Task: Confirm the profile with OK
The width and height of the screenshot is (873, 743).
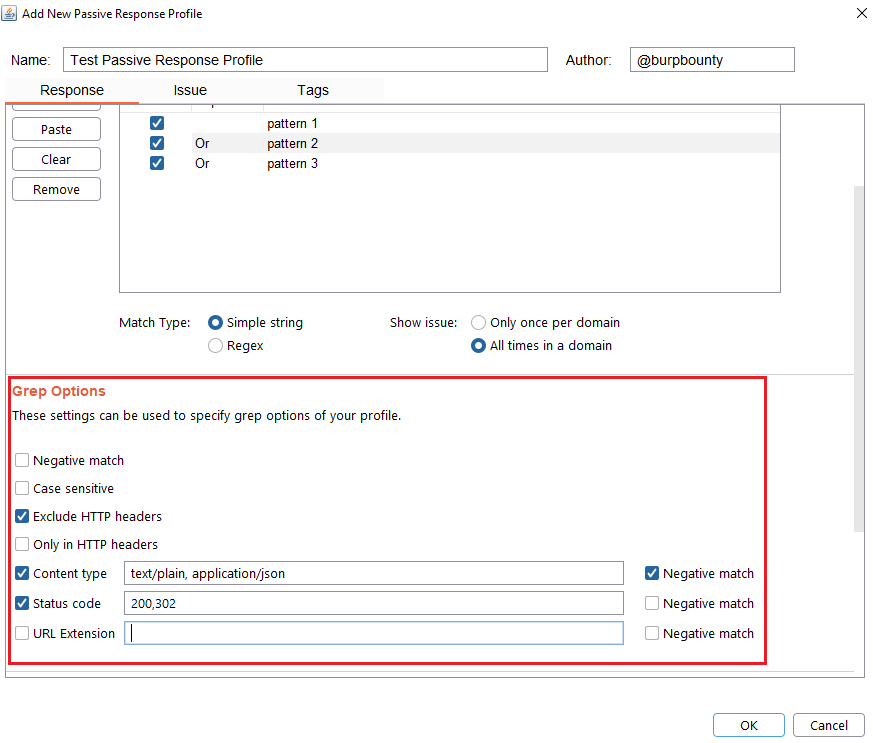Action: click(x=748, y=726)
